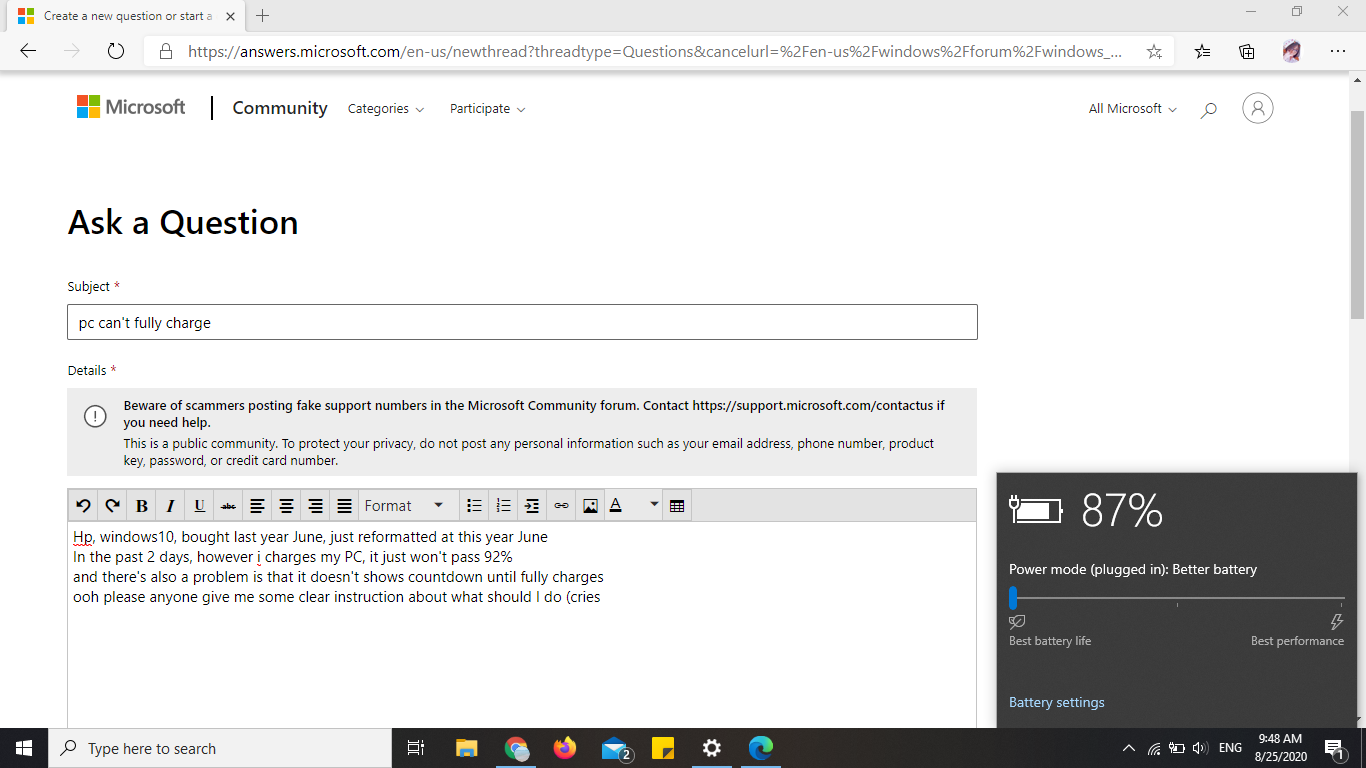
Task: Click the taskbar search box
Action: click(220, 748)
